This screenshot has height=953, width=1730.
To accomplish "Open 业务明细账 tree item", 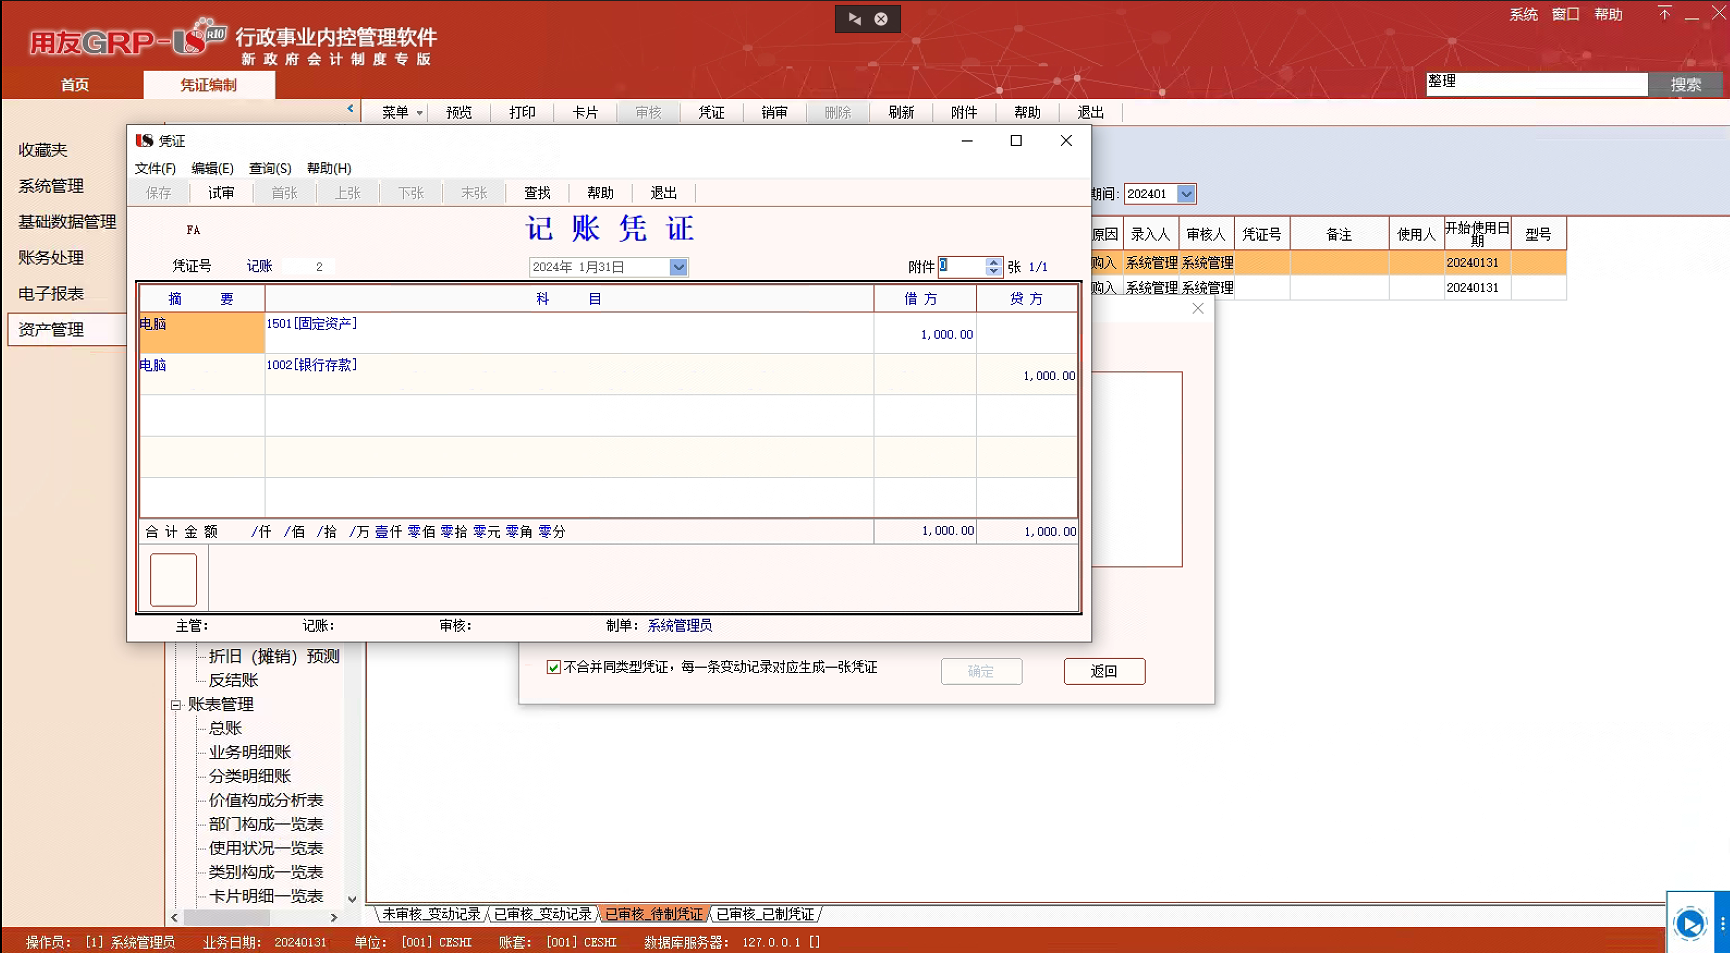I will point(250,752).
